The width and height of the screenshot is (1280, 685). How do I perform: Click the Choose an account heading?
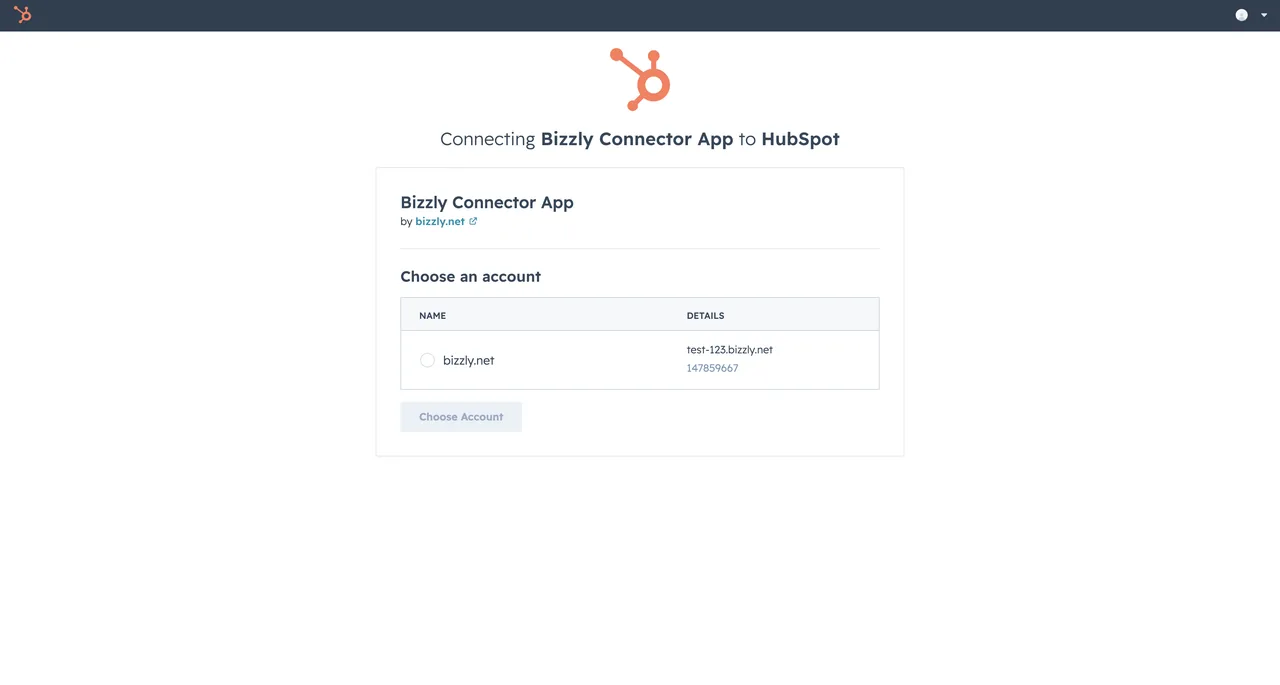click(x=470, y=276)
